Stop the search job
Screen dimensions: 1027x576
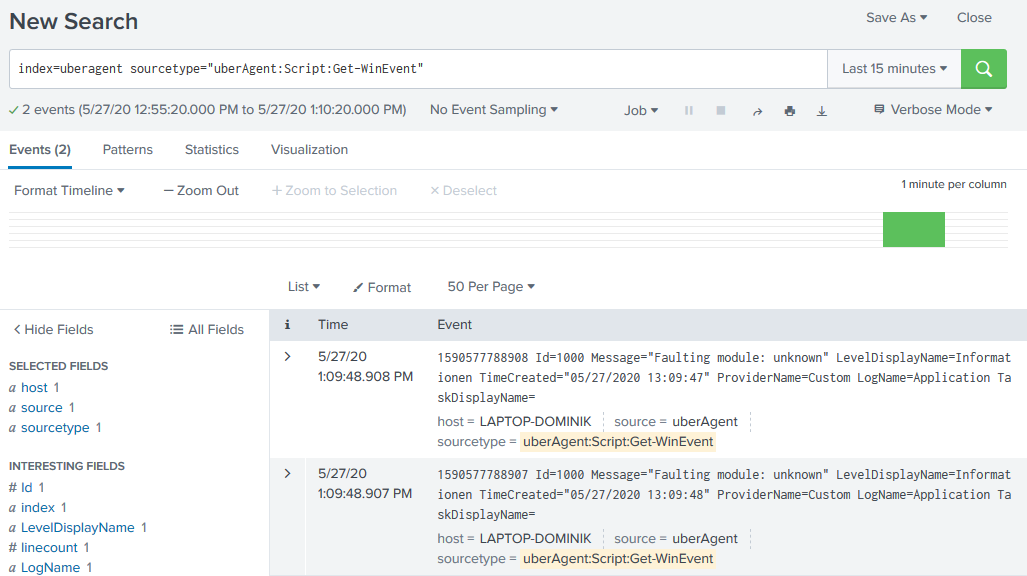[720, 111]
